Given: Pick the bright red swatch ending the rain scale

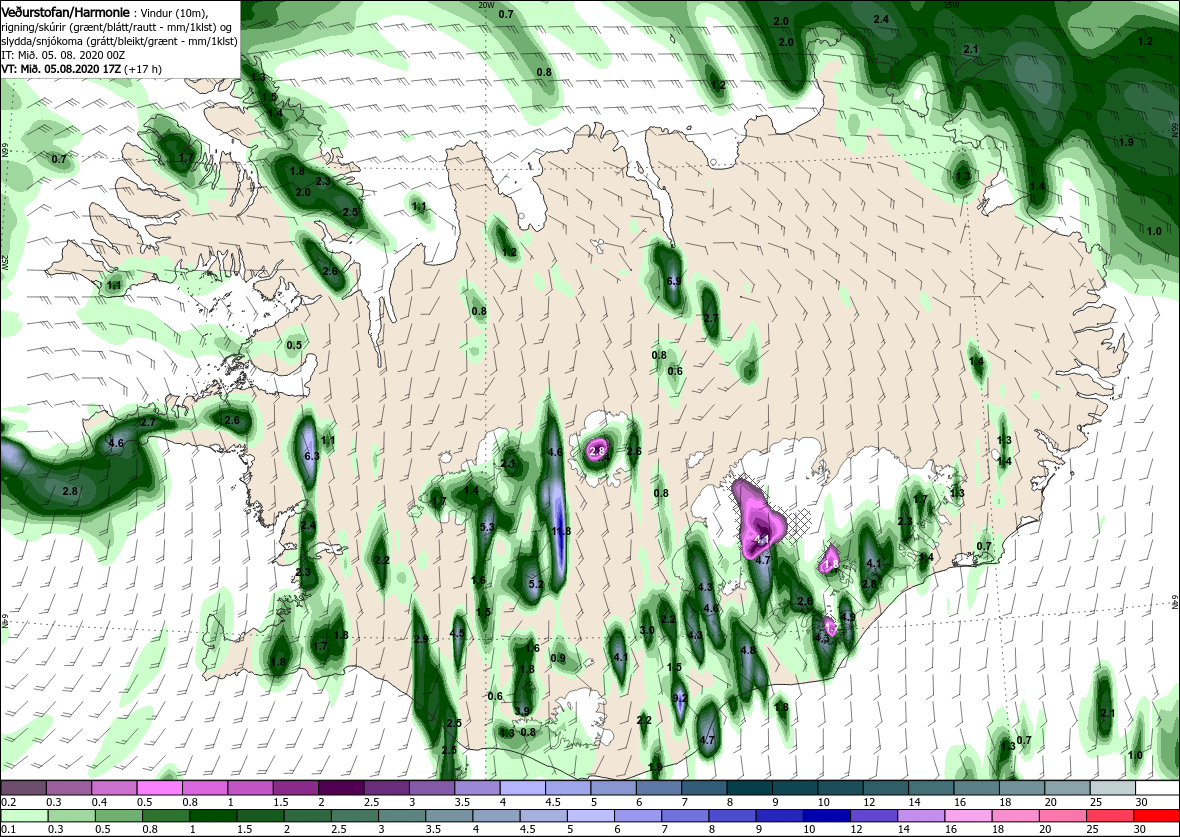Looking at the screenshot, I should pyautogui.click(x=1156, y=816).
